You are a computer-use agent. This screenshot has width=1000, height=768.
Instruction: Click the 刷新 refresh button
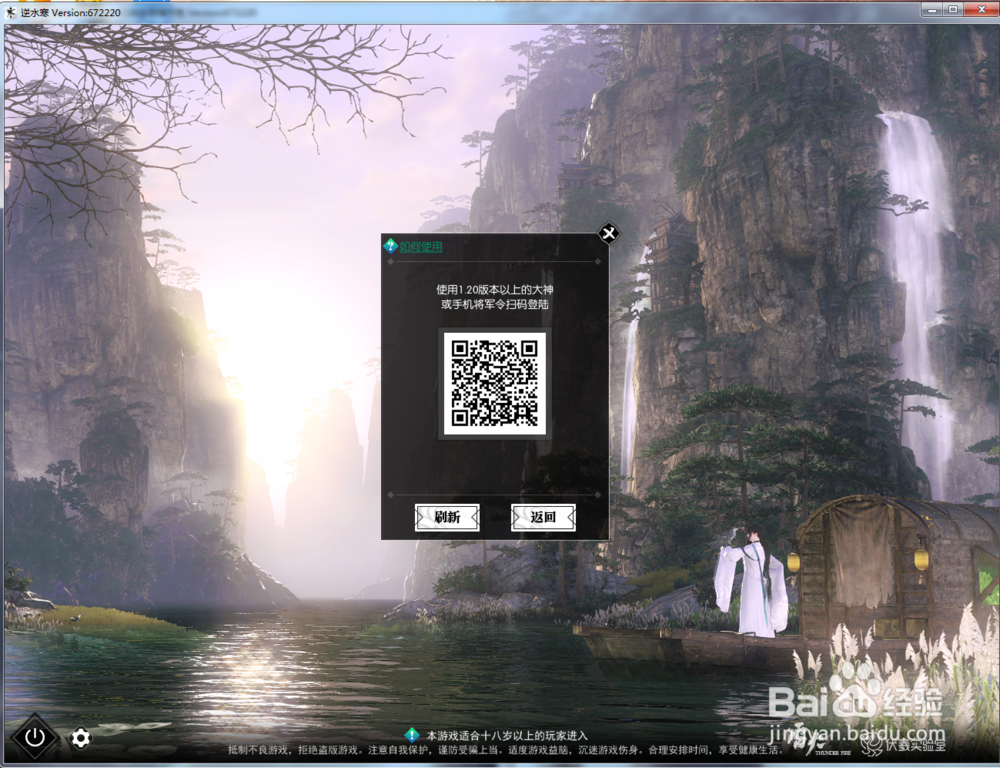pyautogui.click(x=447, y=517)
